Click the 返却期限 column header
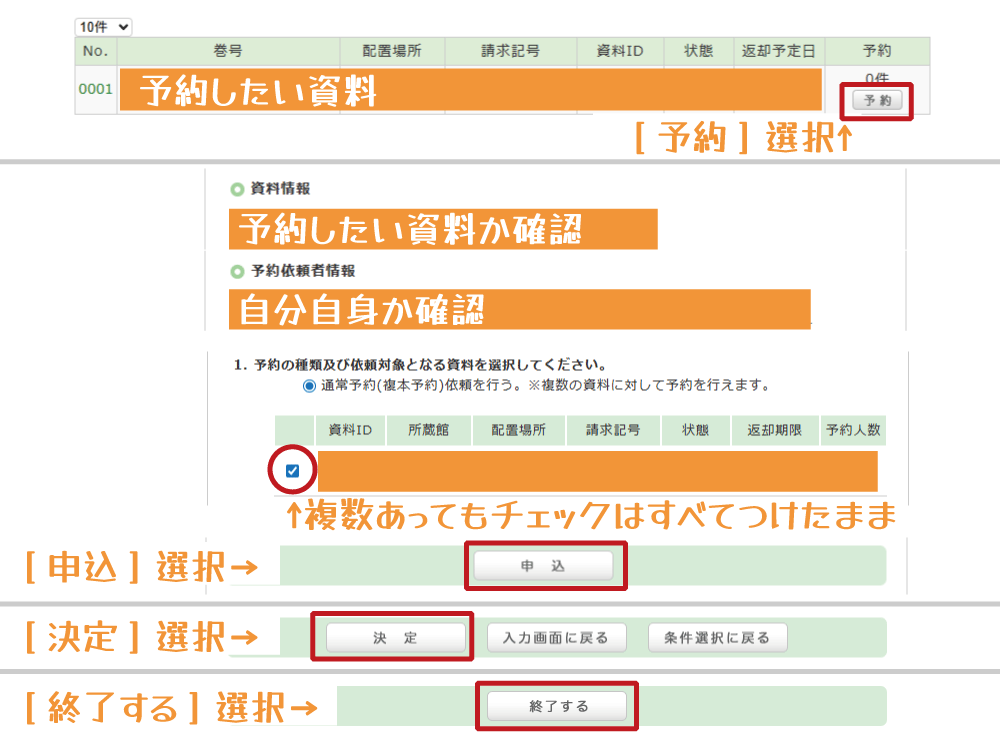 click(x=775, y=431)
